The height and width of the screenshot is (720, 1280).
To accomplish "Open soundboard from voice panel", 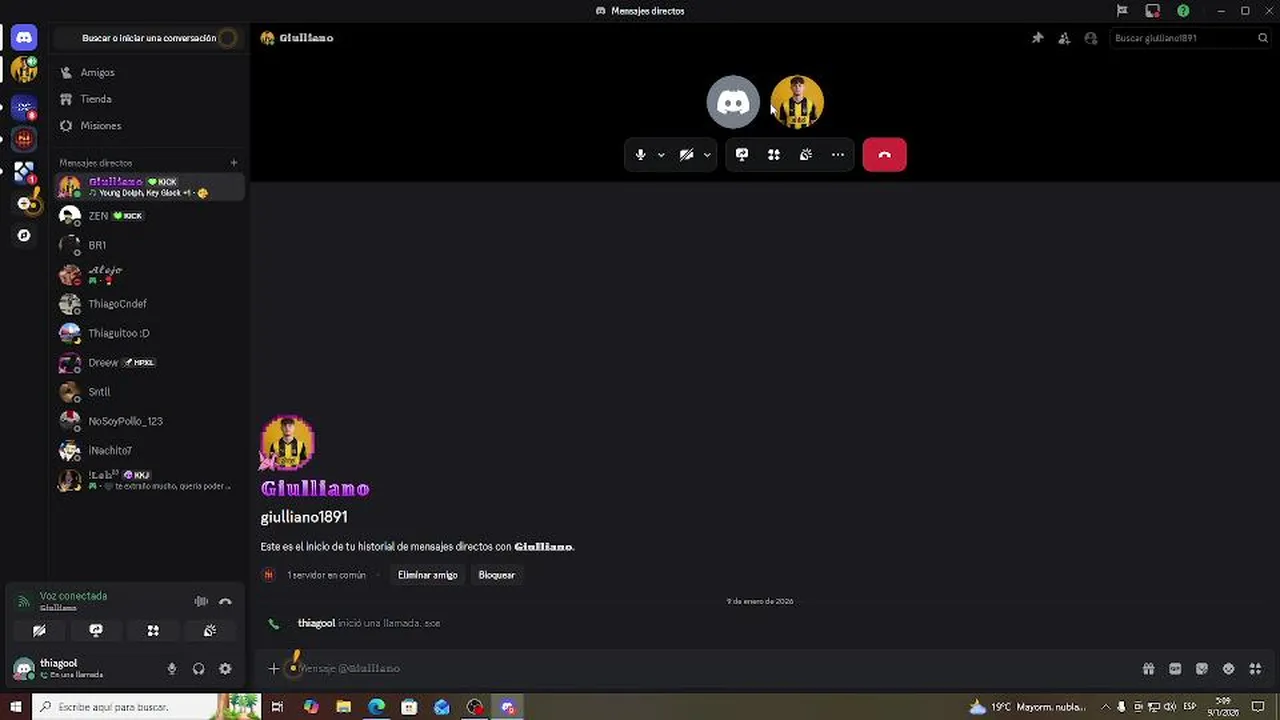I will click(x=210, y=631).
